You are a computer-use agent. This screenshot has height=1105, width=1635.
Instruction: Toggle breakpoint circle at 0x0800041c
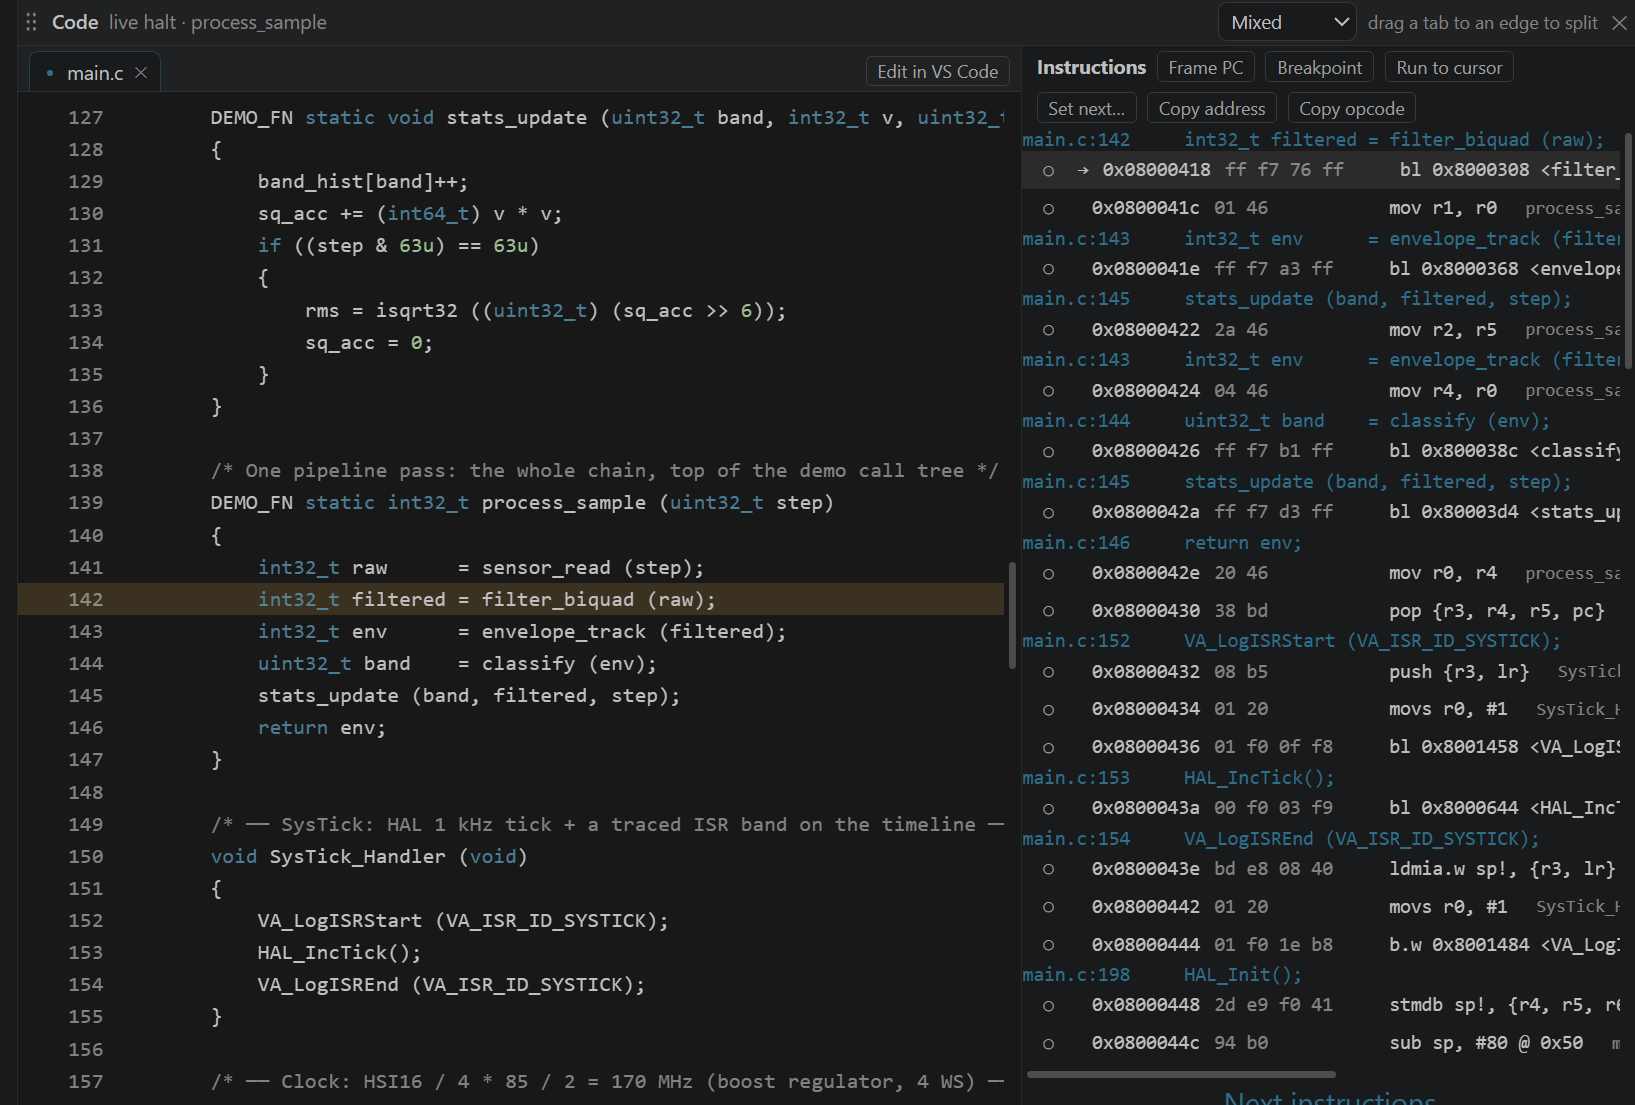1048,209
